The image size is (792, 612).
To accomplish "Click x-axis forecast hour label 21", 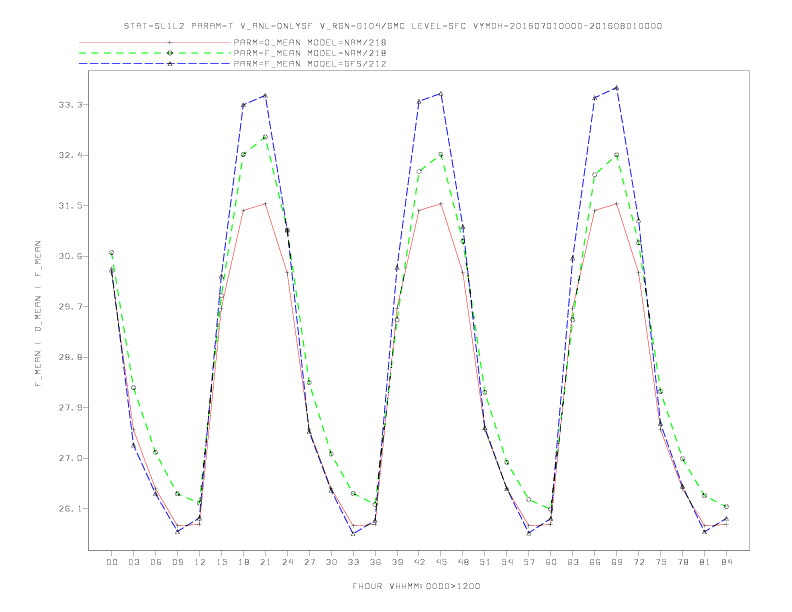I will click(x=265, y=562).
